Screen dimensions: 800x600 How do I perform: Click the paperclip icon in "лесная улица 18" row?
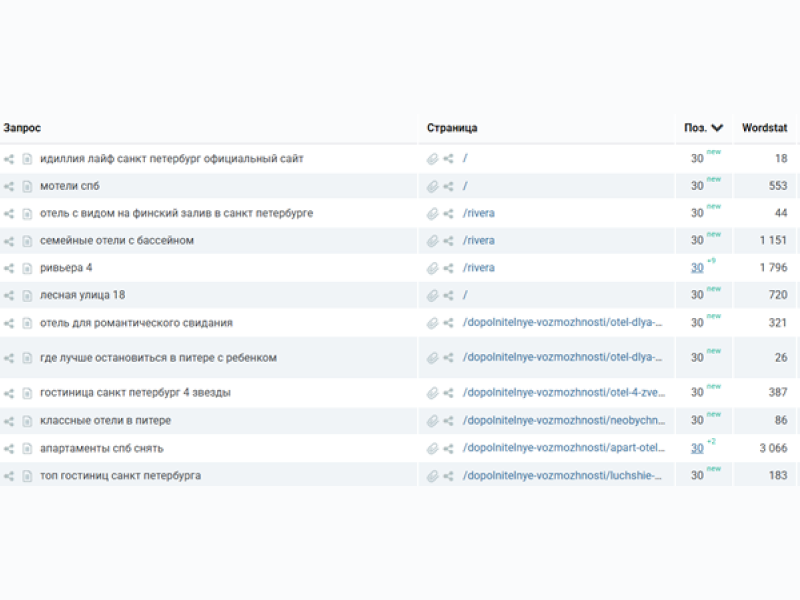tap(432, 295)
